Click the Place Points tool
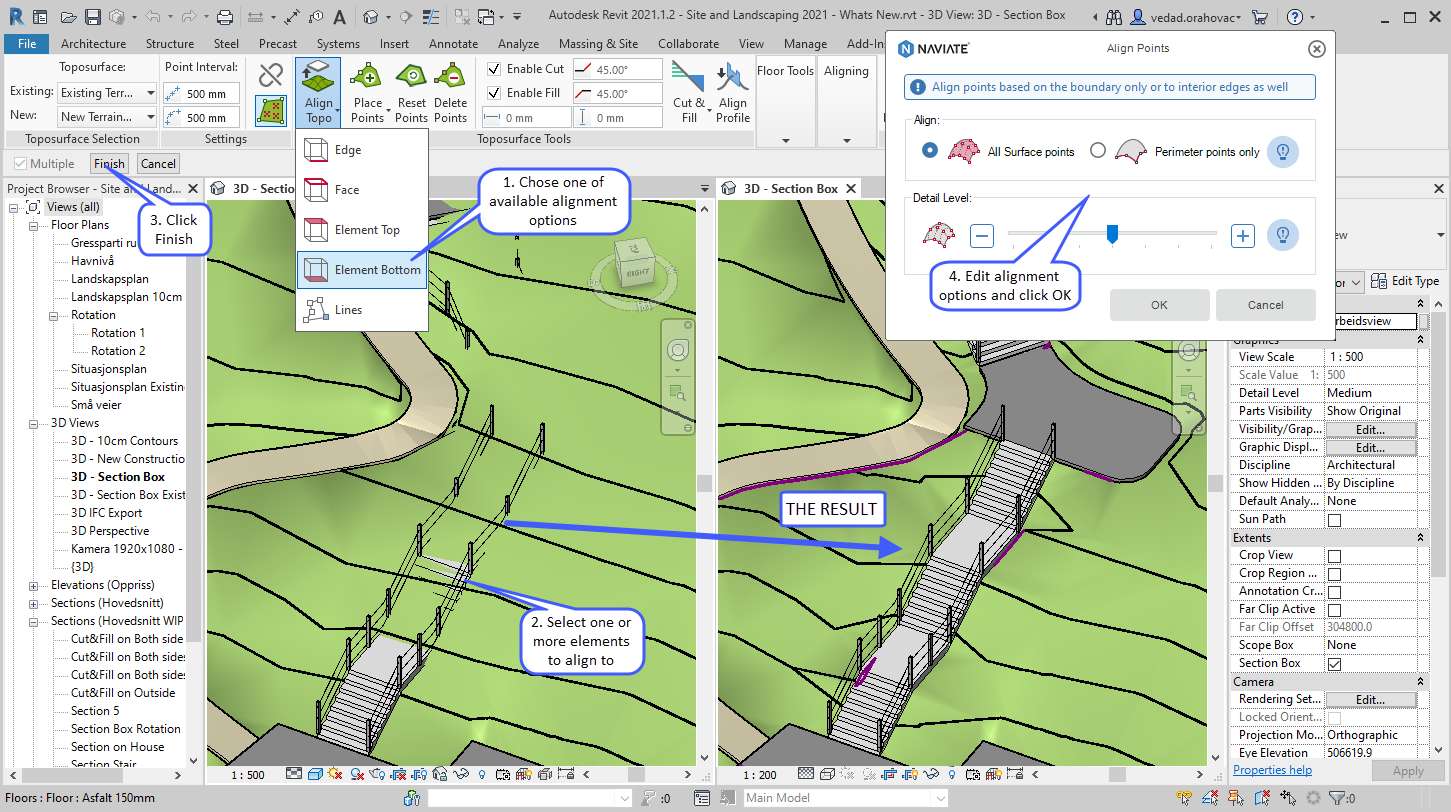 [x=368, y=93]
